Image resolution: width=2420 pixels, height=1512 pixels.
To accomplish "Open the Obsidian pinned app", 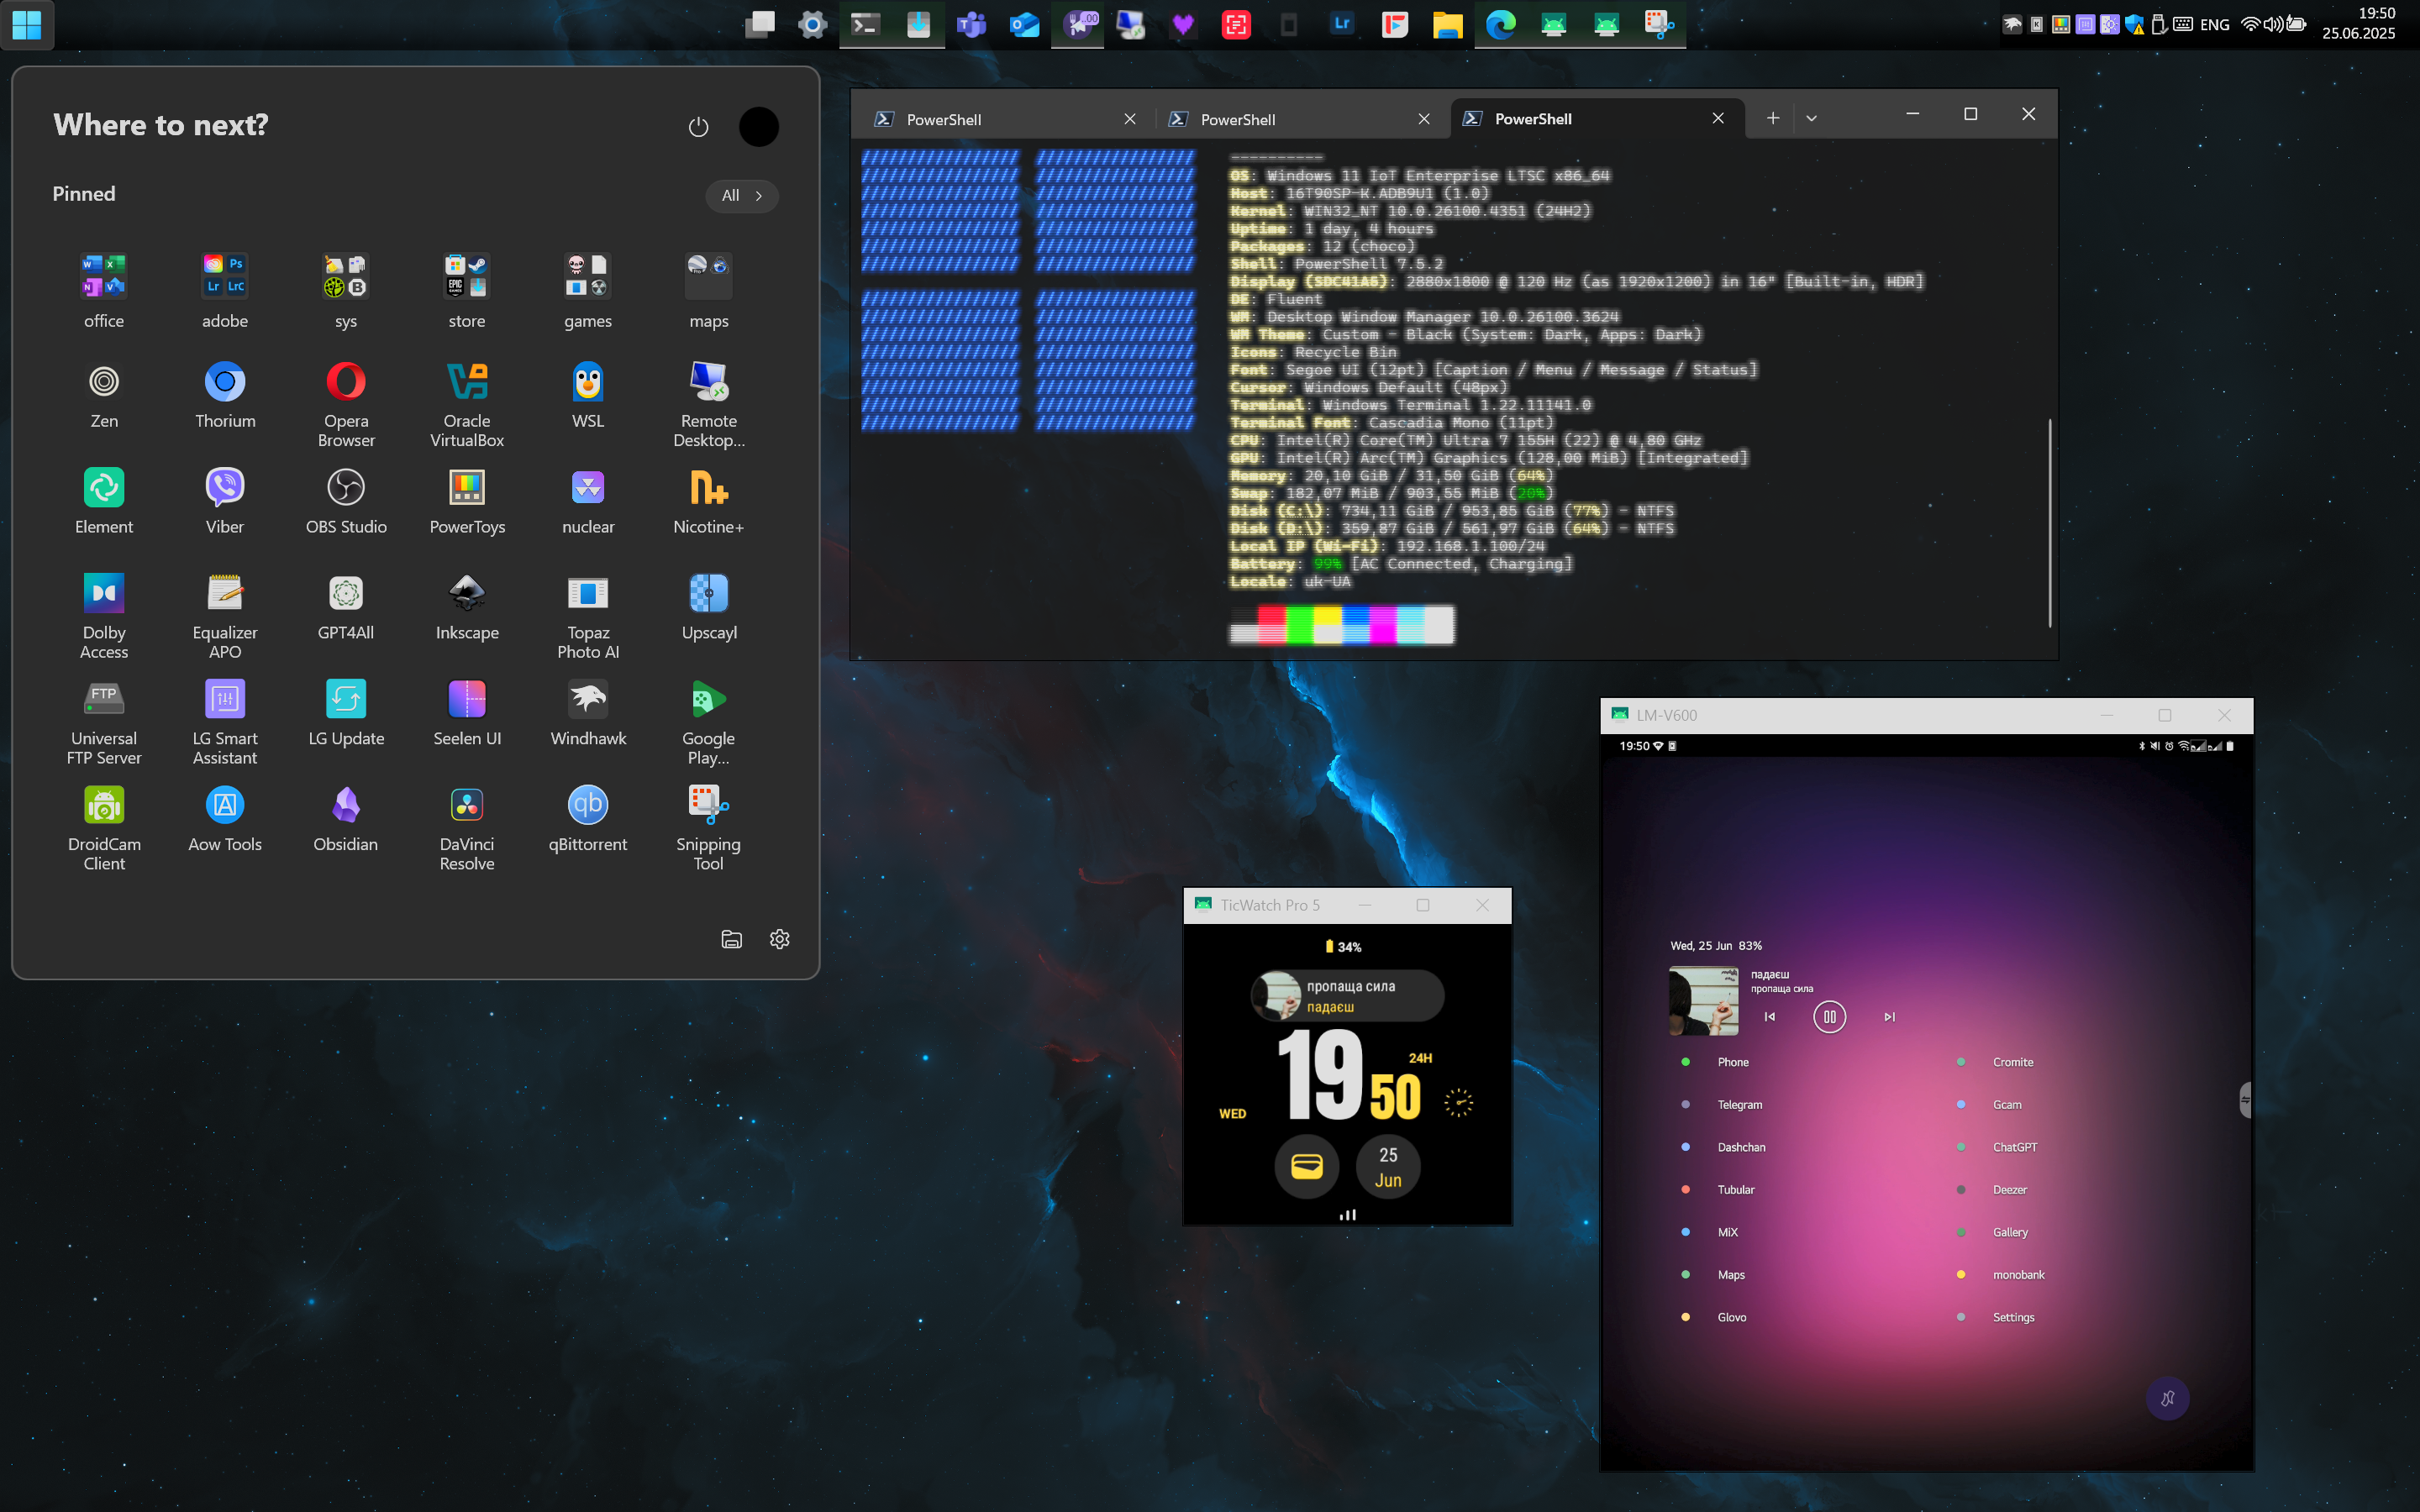I will 345,805.
